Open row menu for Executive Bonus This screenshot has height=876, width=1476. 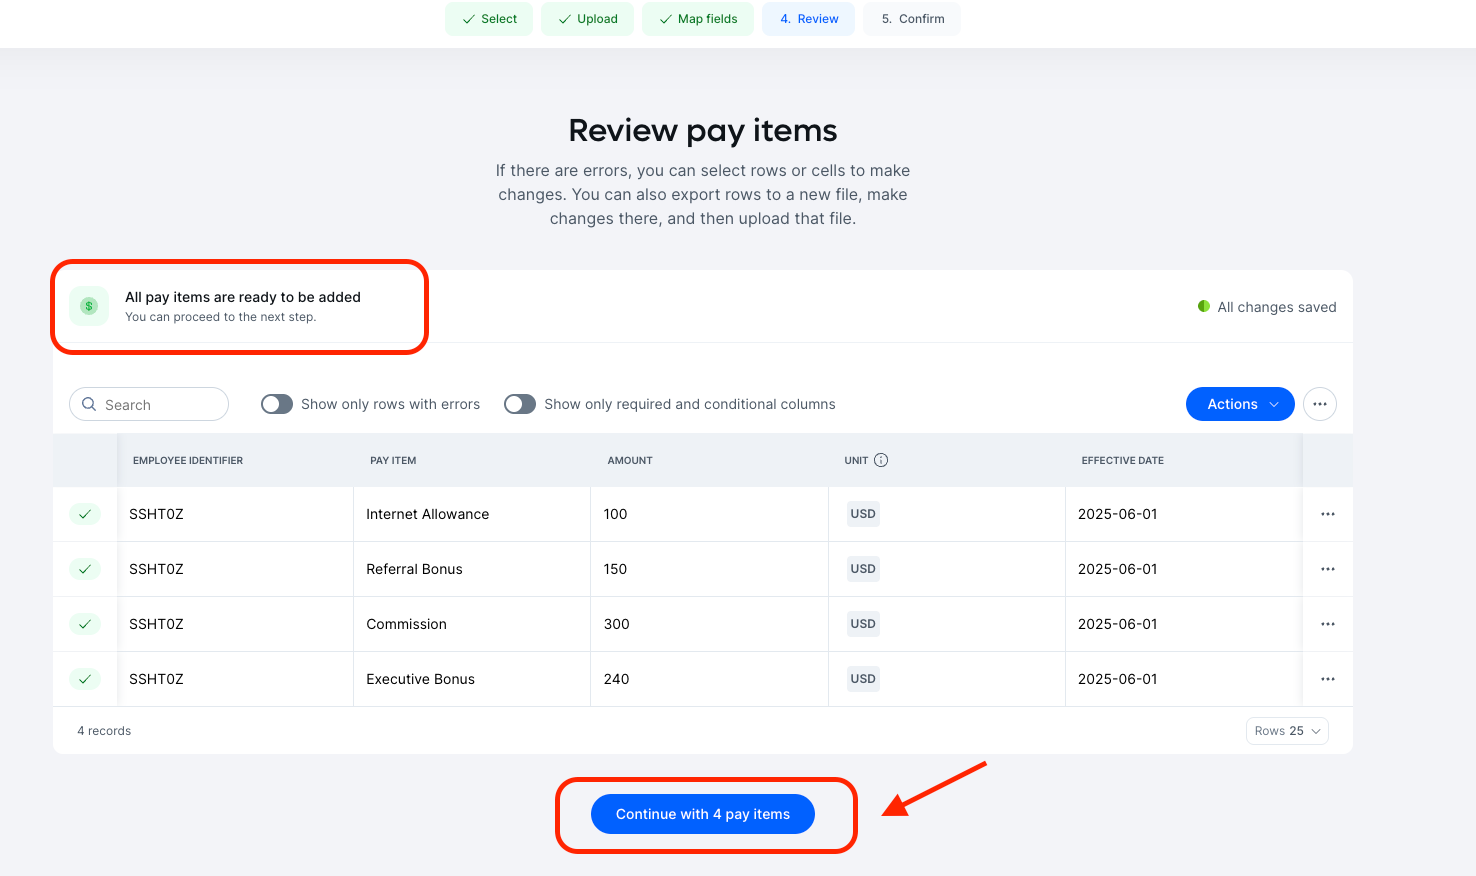[1328, 679]
